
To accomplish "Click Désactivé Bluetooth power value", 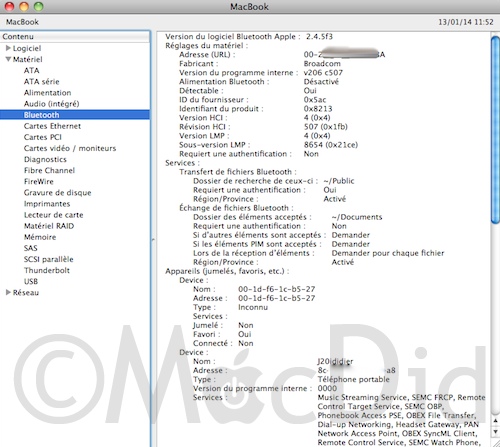I will [321, 81].
